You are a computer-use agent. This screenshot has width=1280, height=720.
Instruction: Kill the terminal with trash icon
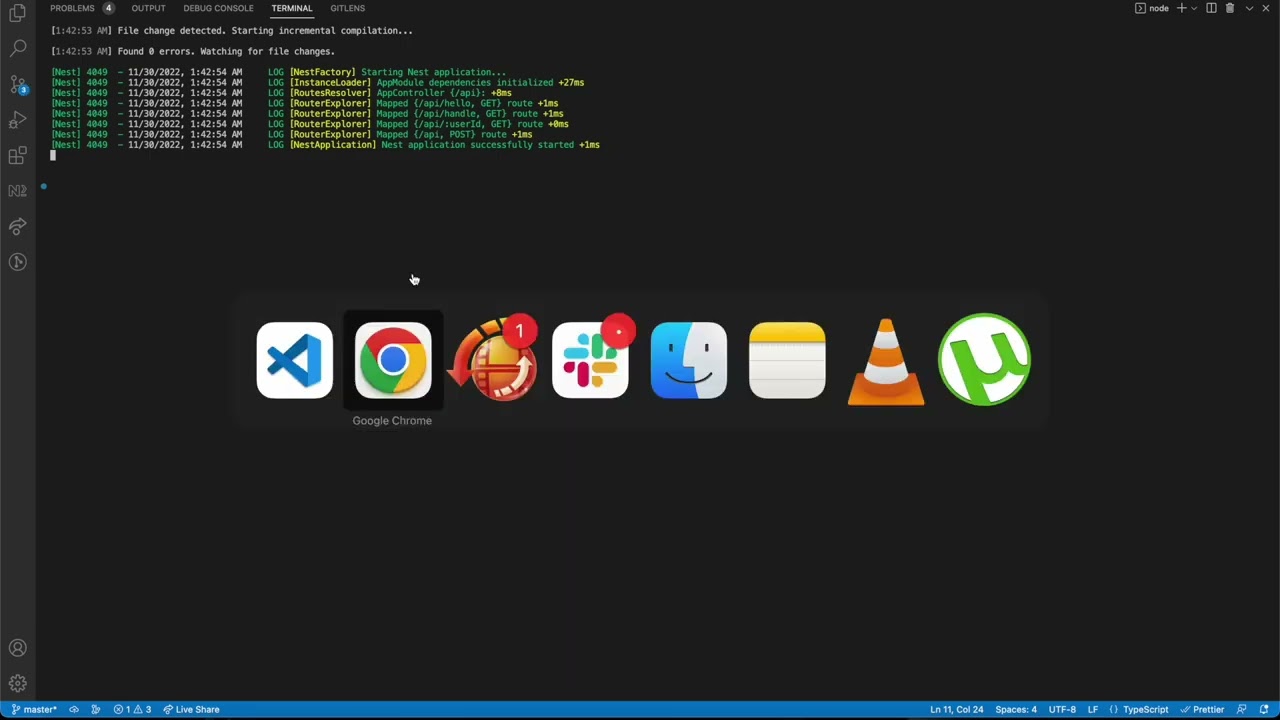(1230, 8)
